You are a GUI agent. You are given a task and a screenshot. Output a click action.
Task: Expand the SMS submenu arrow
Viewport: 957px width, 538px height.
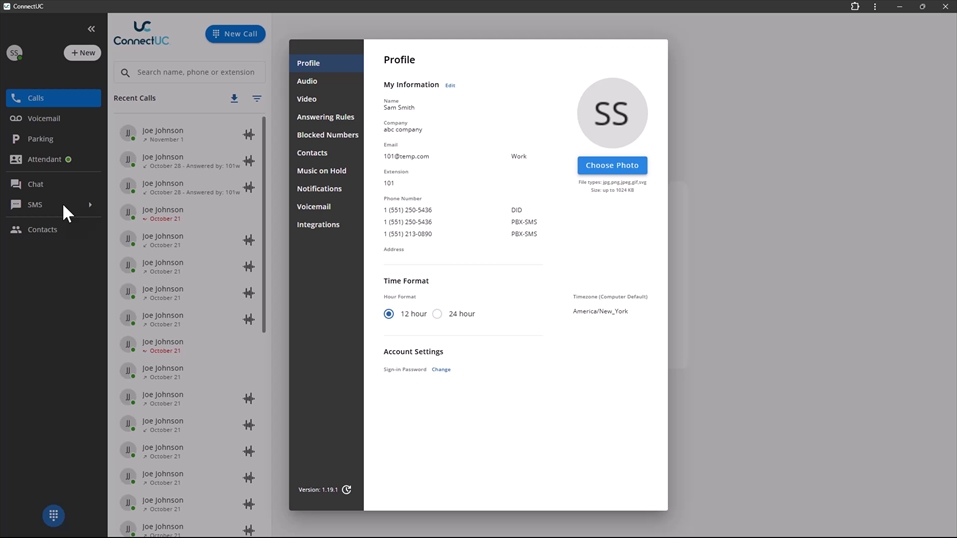[90, 205]
